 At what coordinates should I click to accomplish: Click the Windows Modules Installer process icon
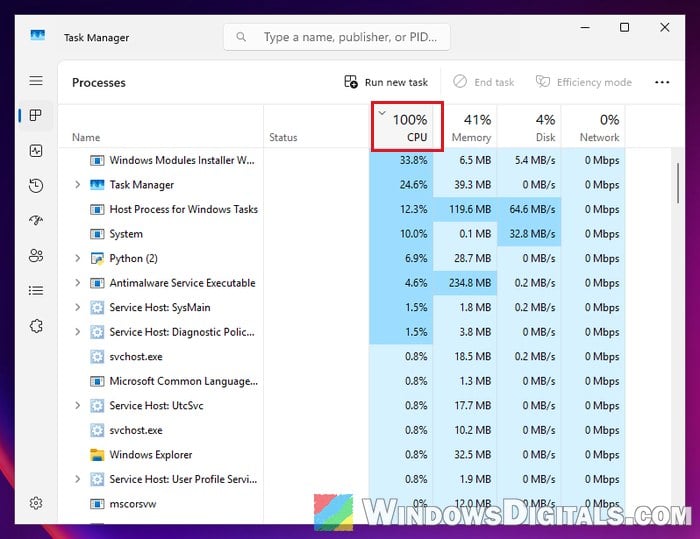tap(97, 160)
